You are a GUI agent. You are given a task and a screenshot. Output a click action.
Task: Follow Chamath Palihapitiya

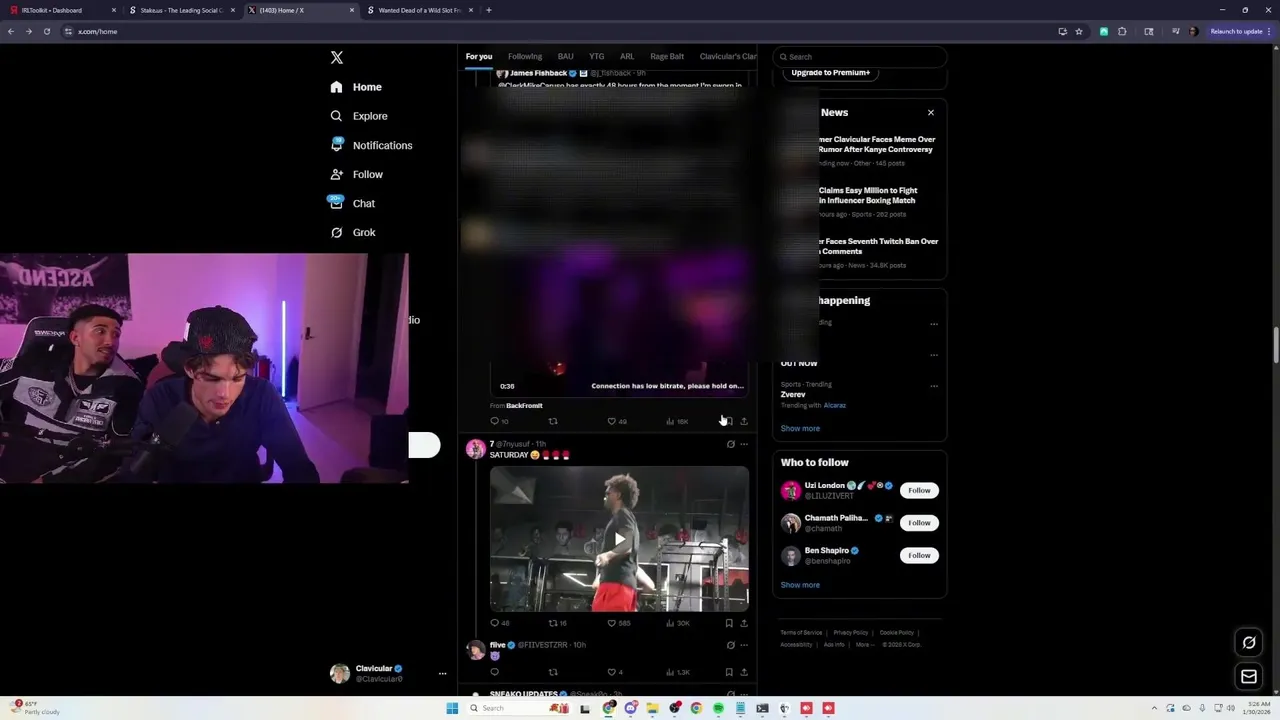[x=919, y=523]
